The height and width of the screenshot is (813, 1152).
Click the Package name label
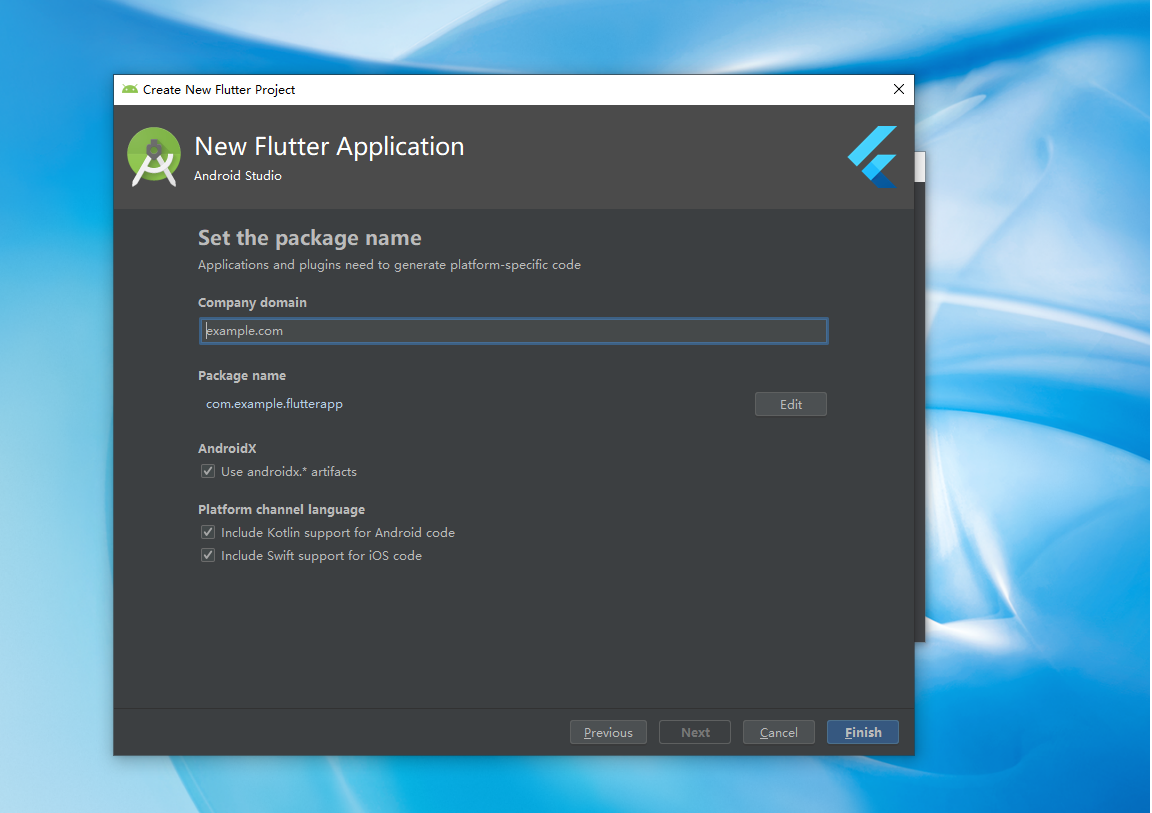(x=242, y=375)
